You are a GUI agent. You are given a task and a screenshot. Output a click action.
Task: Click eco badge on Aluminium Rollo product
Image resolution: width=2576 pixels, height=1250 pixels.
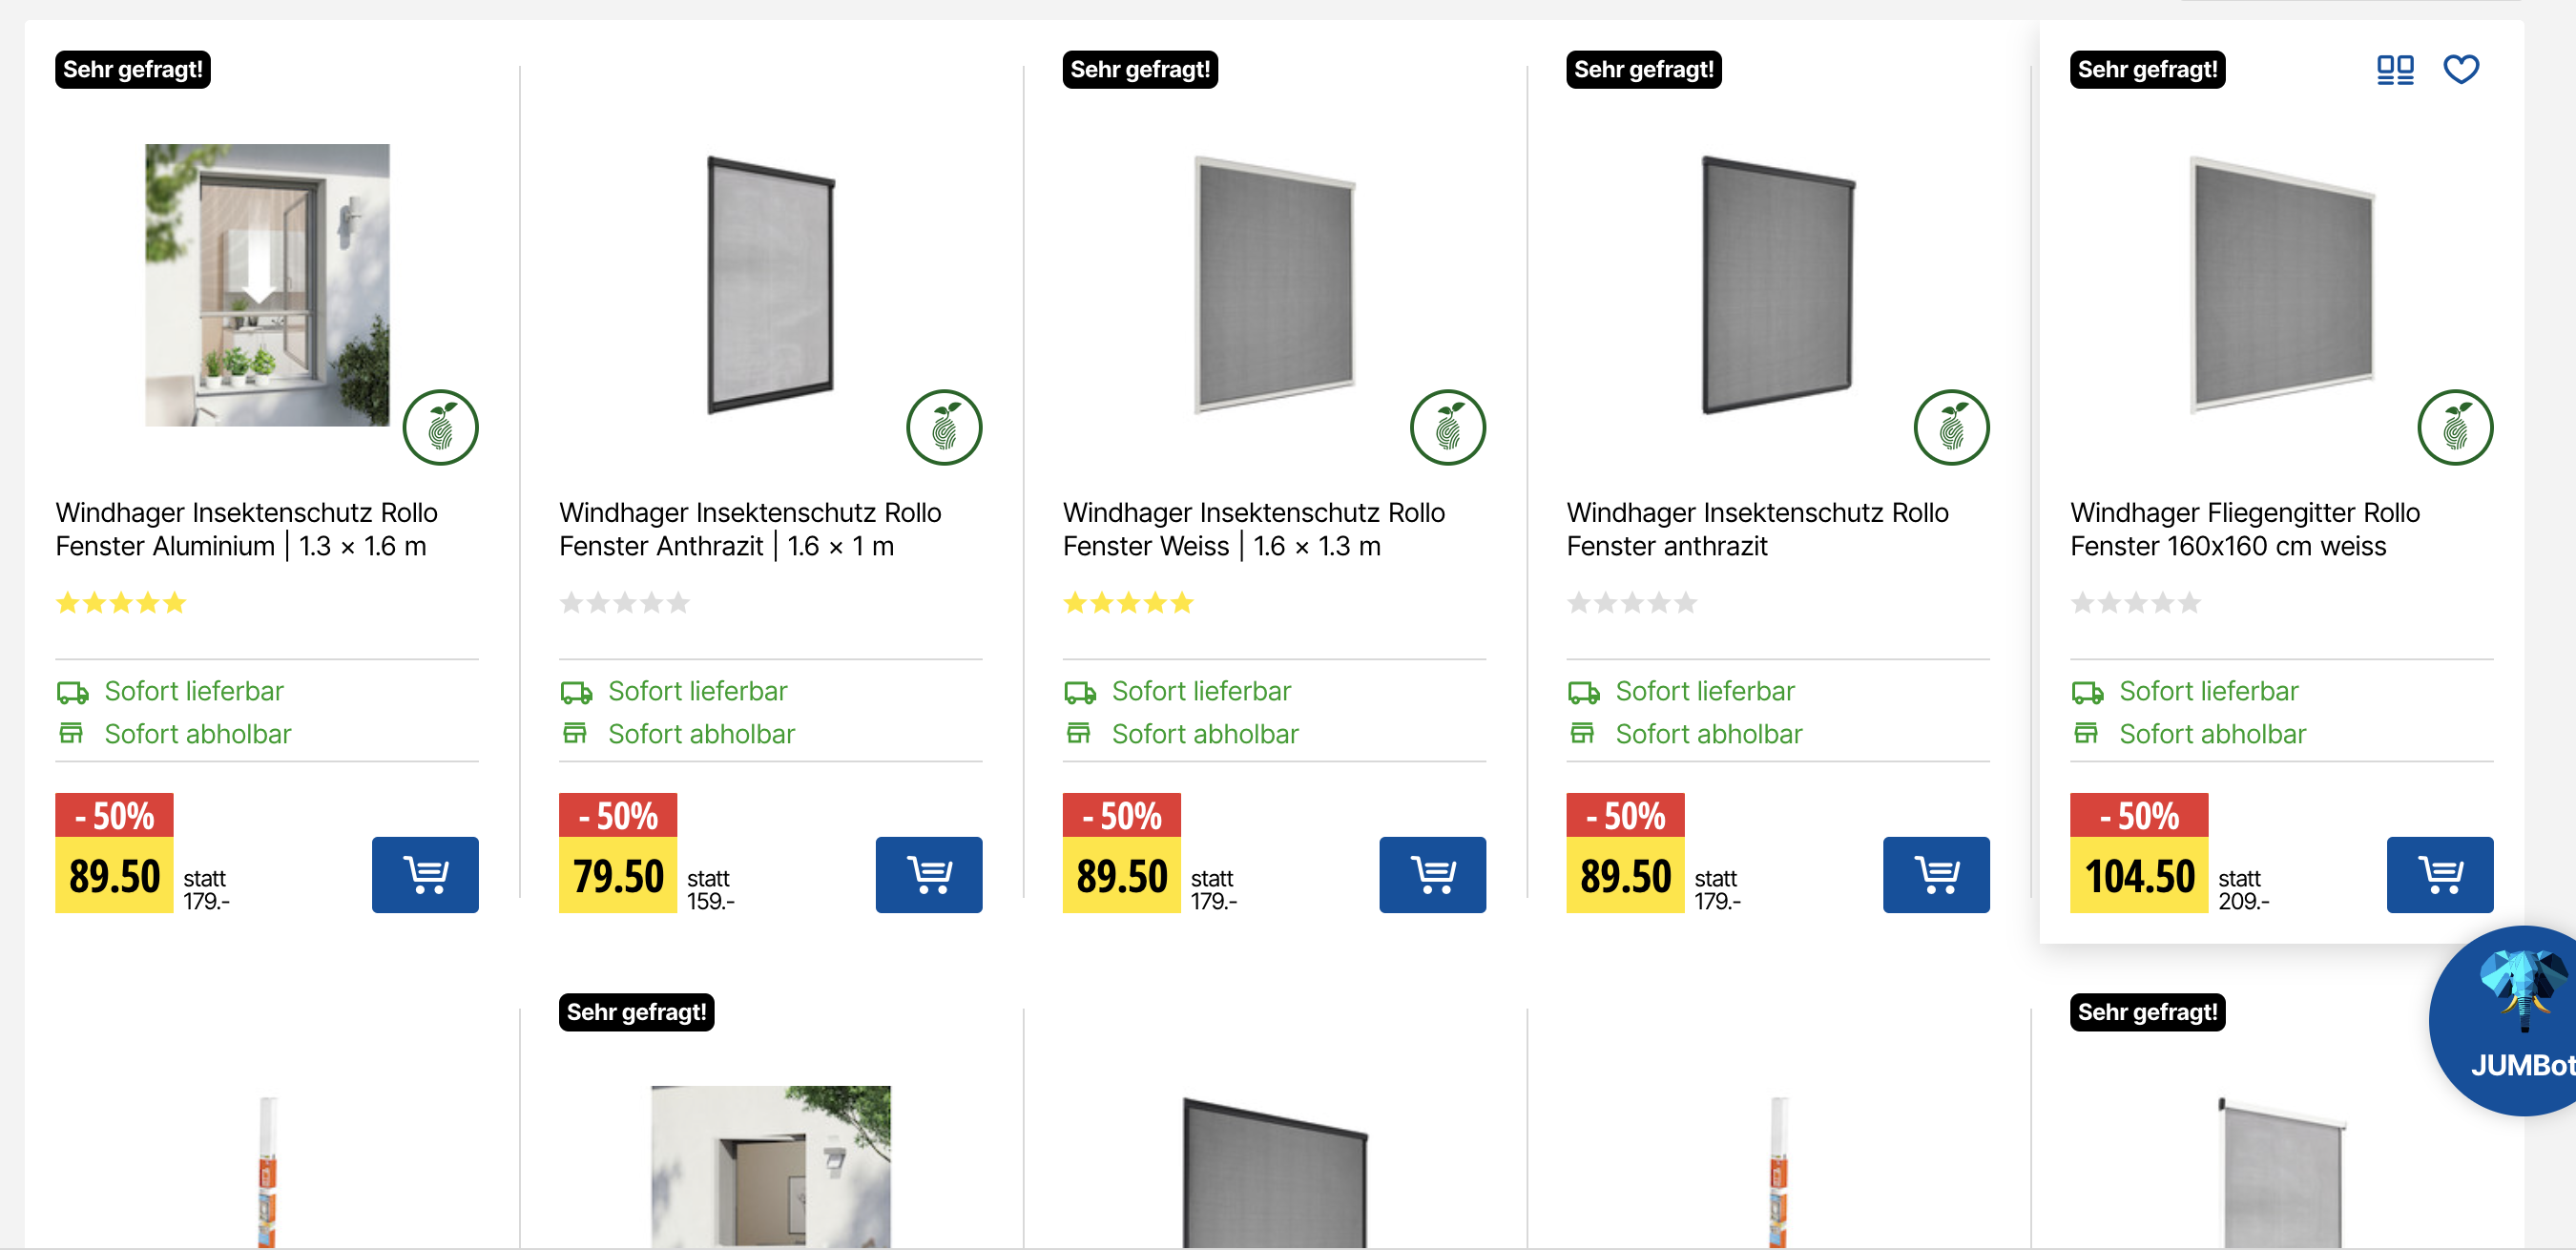click(x=440, y=428)
